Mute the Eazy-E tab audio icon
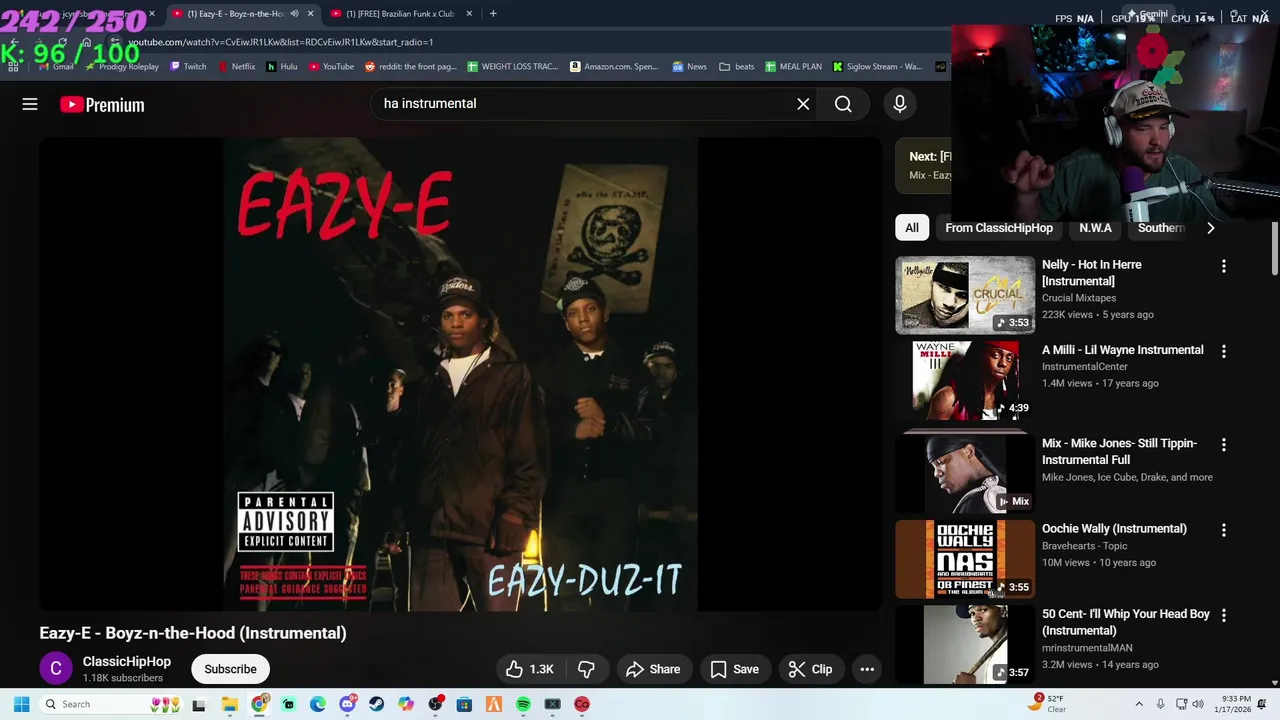1280x720 pixels. (294, 14)
